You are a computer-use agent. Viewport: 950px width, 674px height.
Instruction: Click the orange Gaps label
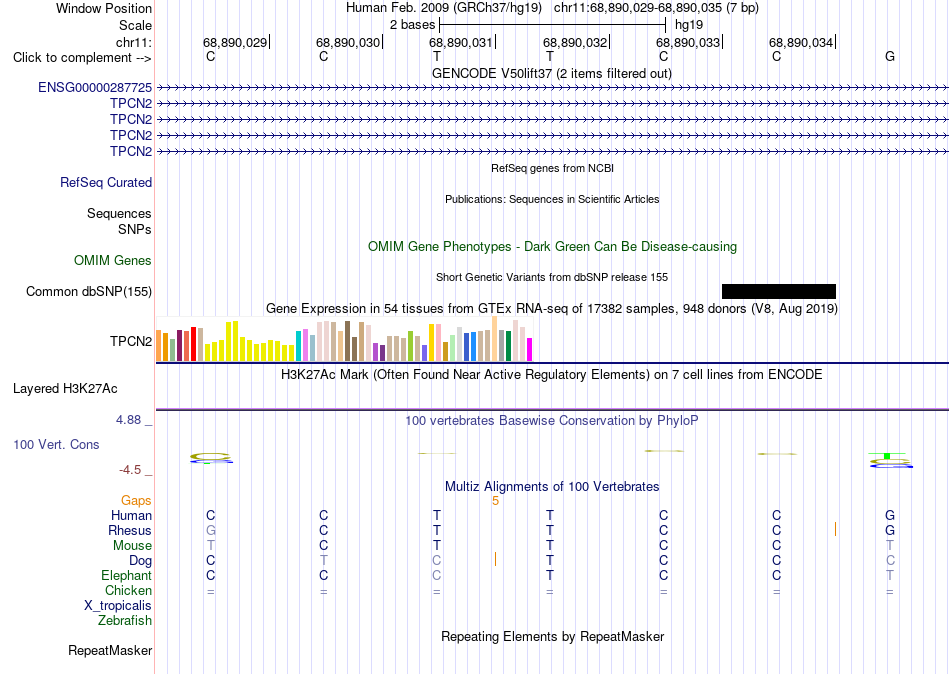136,501
